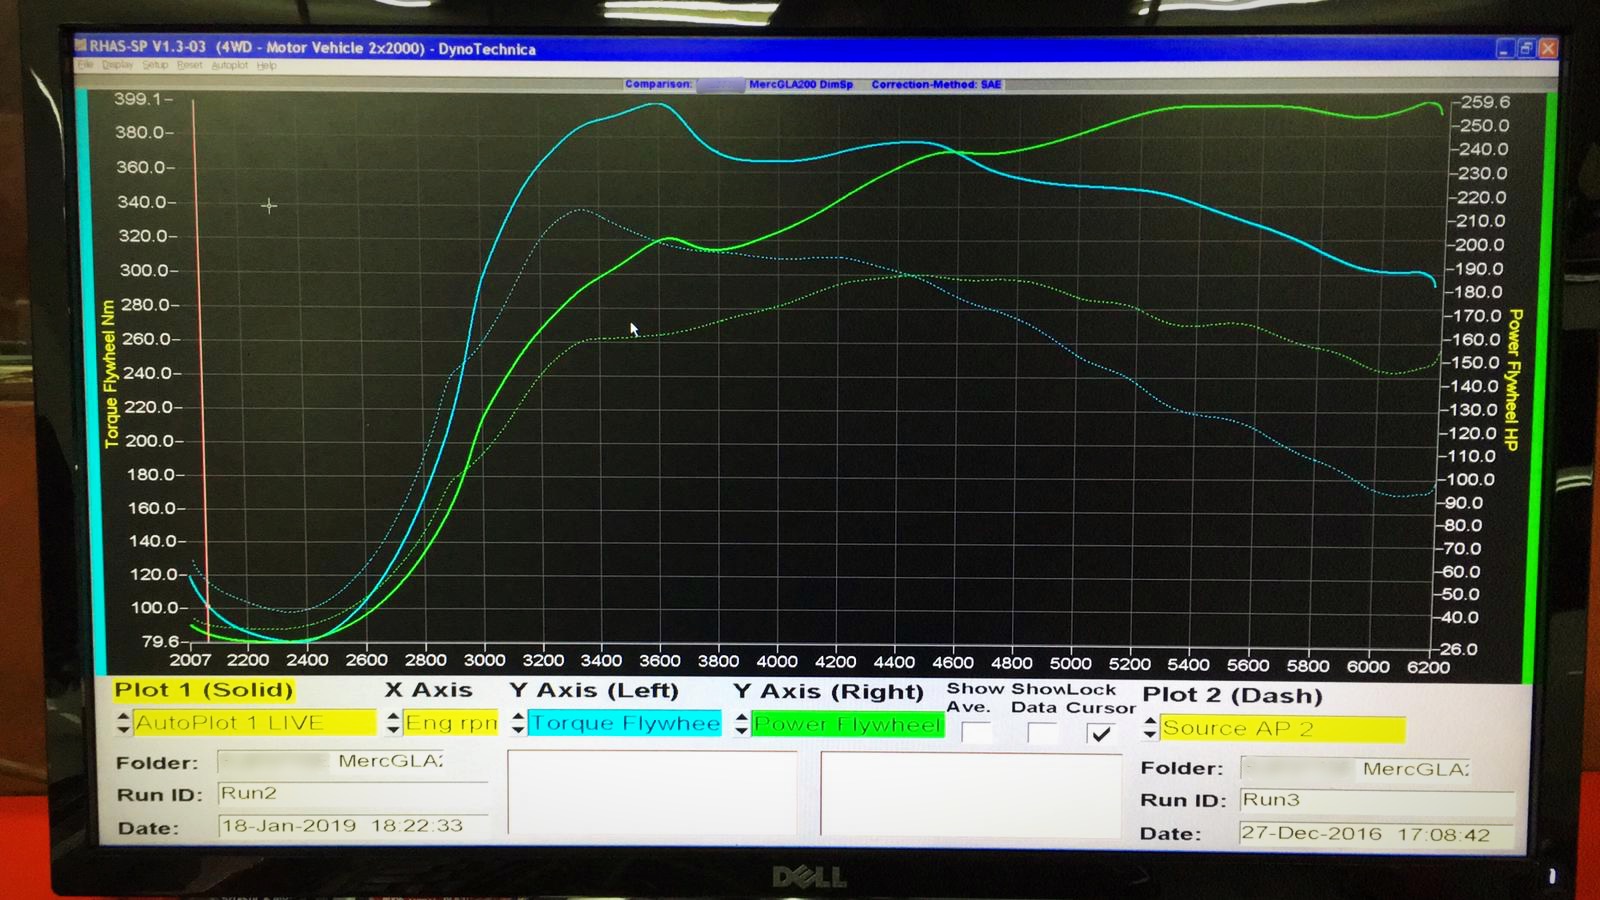This screenshot has height=900, width=1600.
Task: Click the 200.0 power axis label
Action: pyautogui.click(x=1480, y=245)
